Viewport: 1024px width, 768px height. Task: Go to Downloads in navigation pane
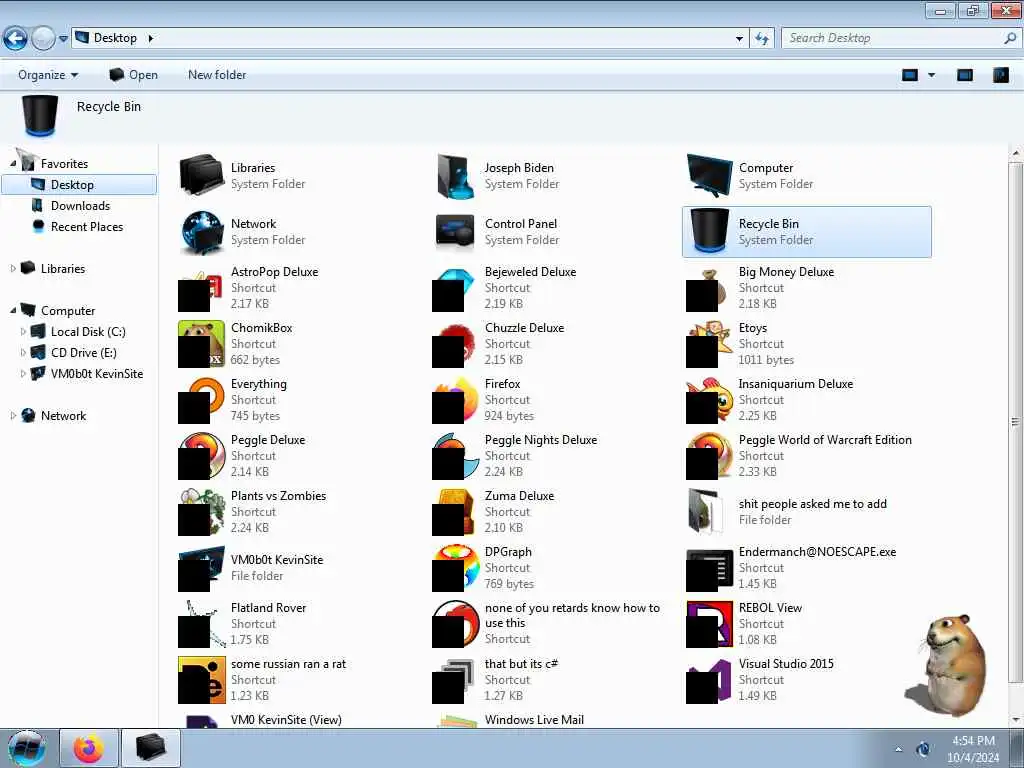click(x=80, y=206)
